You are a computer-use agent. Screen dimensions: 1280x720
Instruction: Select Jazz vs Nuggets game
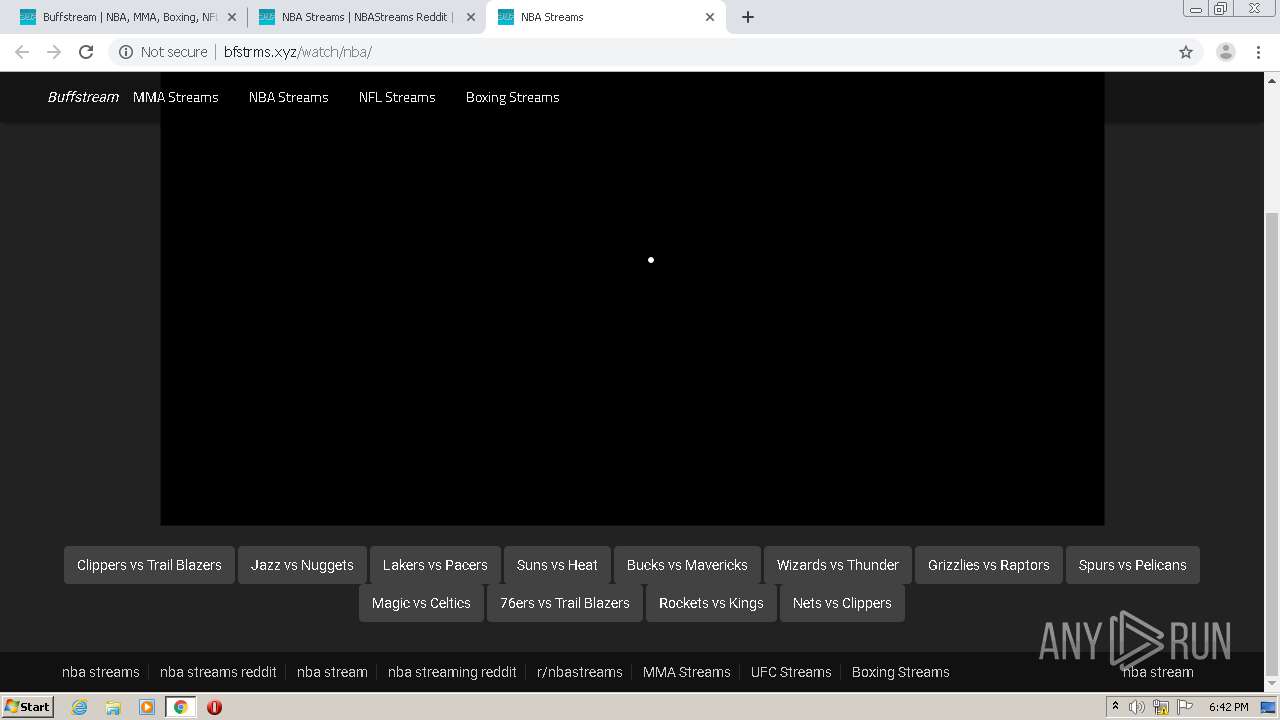pos(302,565)
